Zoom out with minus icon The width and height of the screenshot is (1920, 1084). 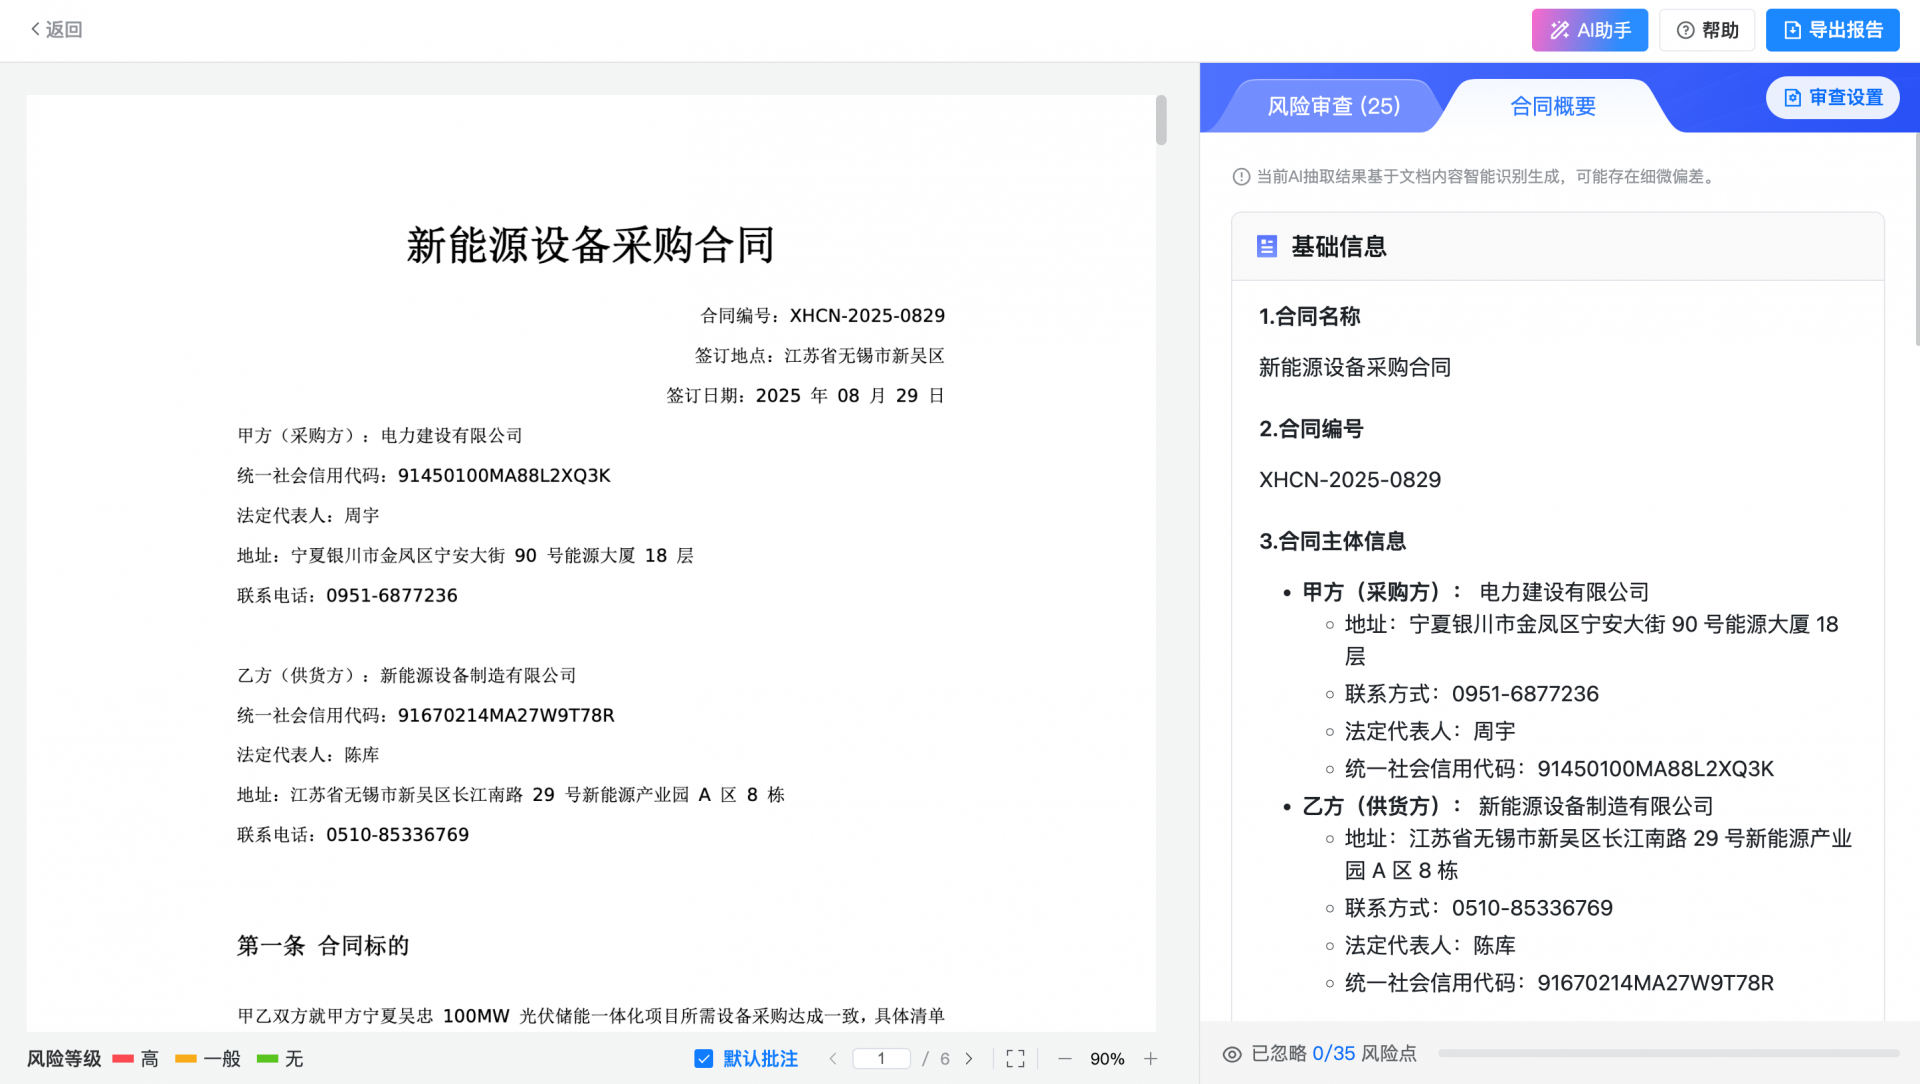(x=1065, y=1059)
